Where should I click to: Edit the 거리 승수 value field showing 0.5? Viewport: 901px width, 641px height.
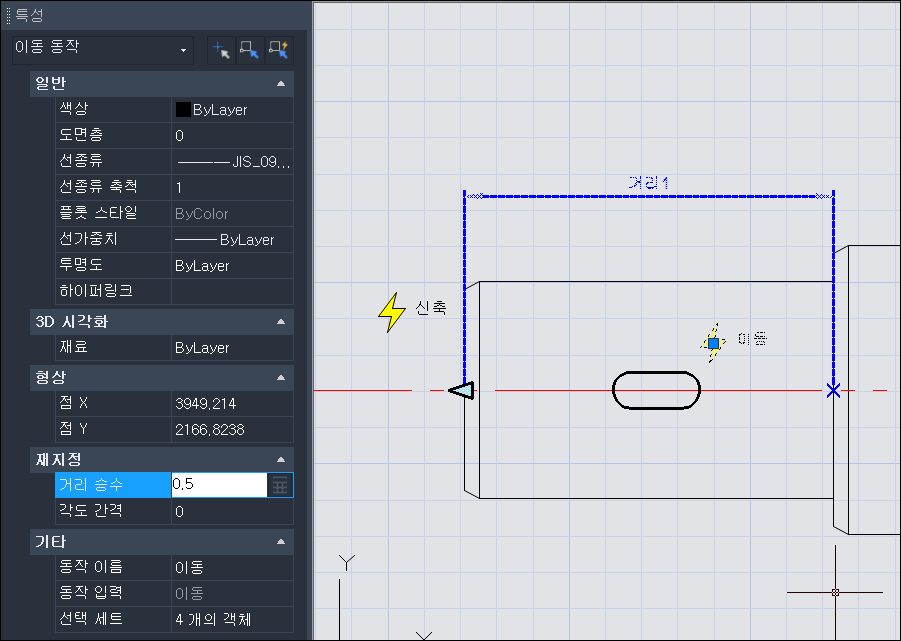coord(220,485)
